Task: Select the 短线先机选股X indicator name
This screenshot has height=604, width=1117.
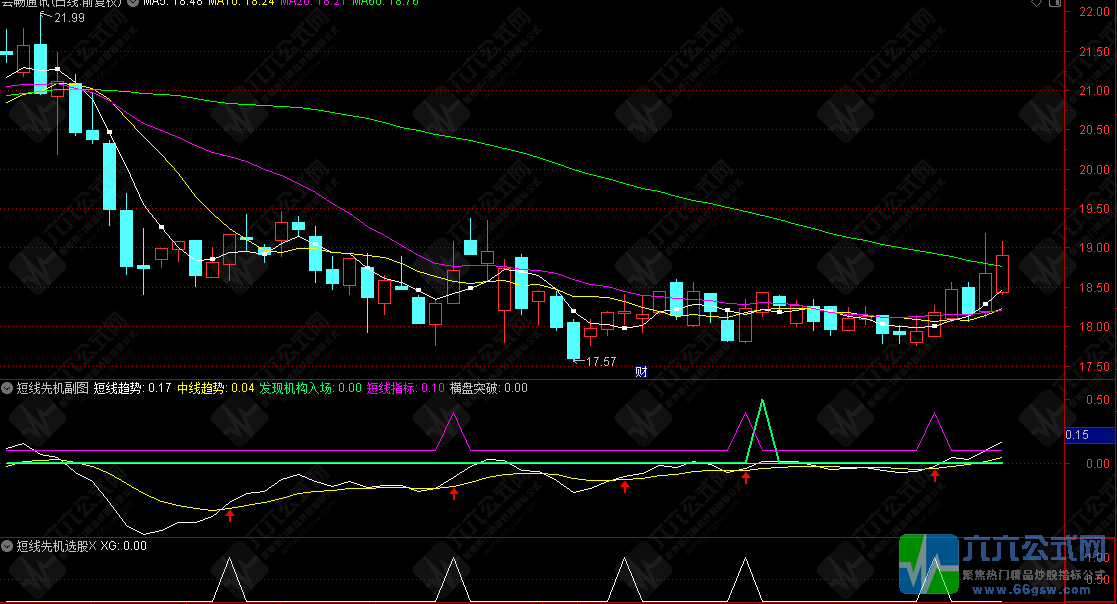Action: [x=56, y=546]
